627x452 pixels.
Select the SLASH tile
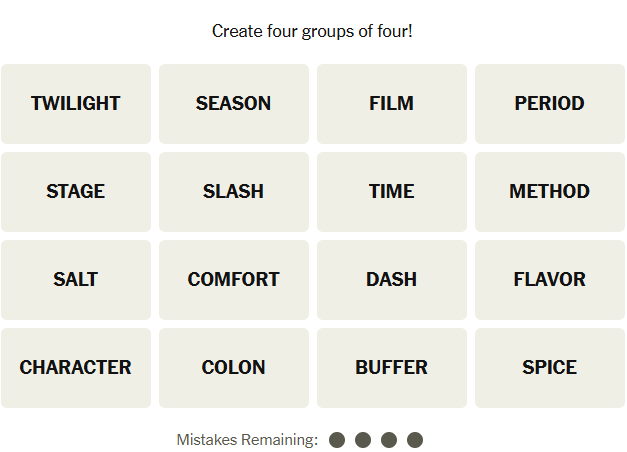[x=234, y=192]
